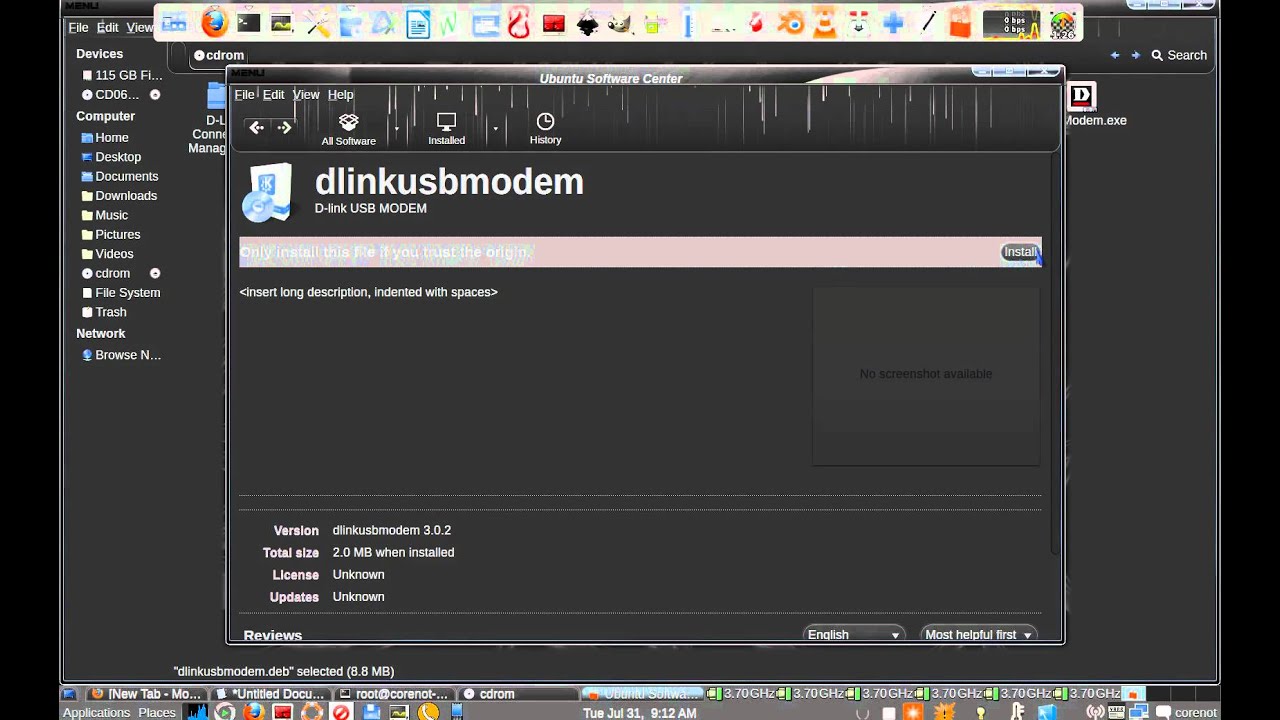
Task: Click the blue plus dock icon
Action: pyautogui.click(x=893, y=22)
